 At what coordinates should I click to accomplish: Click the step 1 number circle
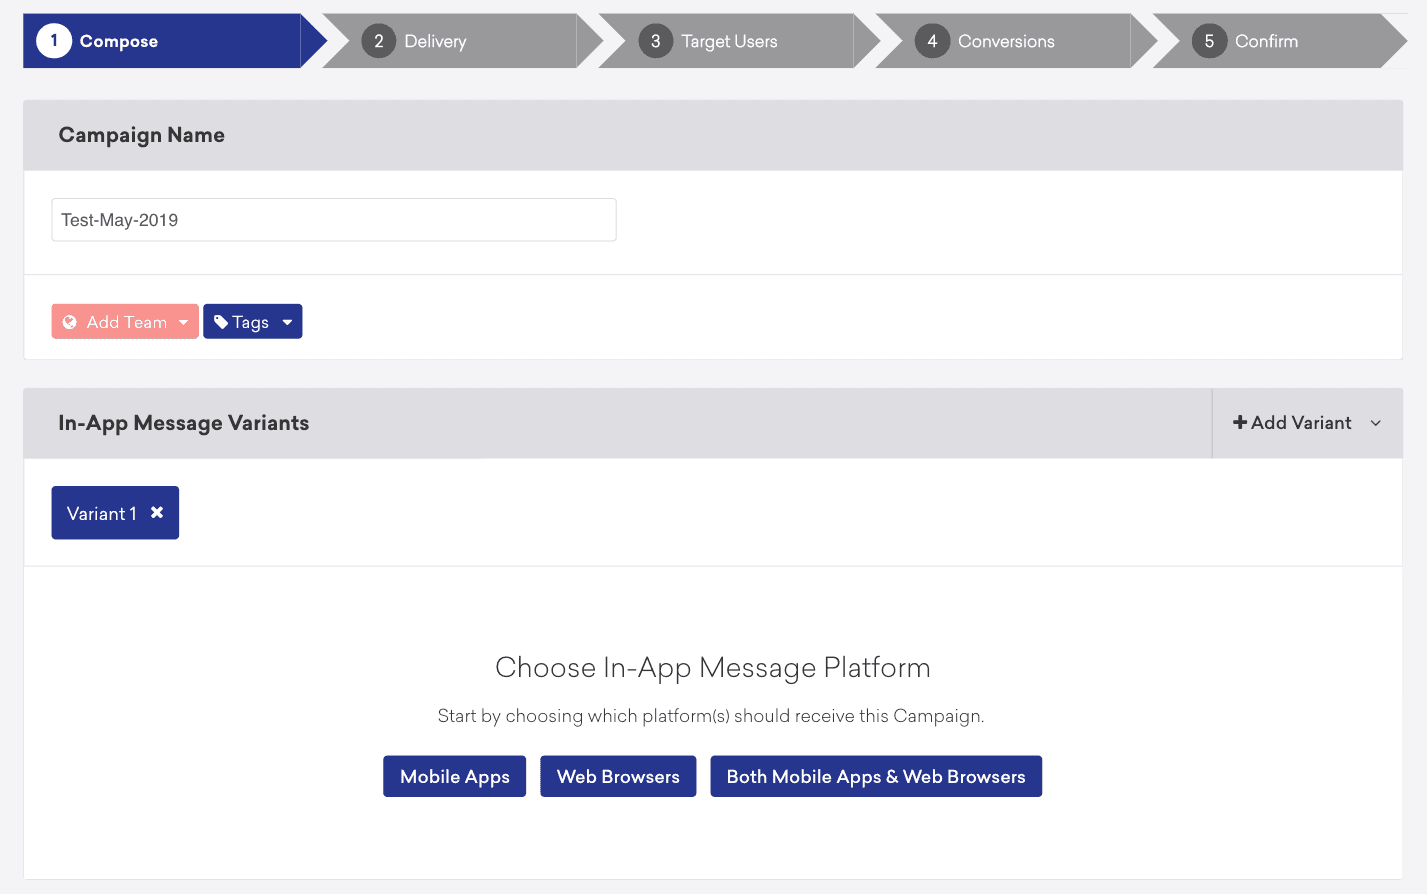tap(54, 41)
